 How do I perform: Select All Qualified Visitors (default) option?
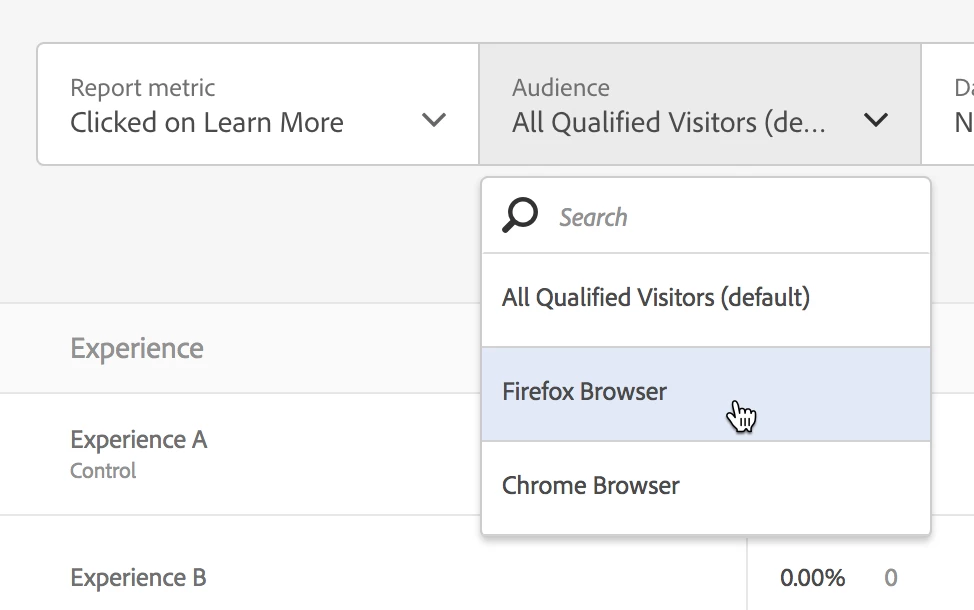click(x=656, y=298)
